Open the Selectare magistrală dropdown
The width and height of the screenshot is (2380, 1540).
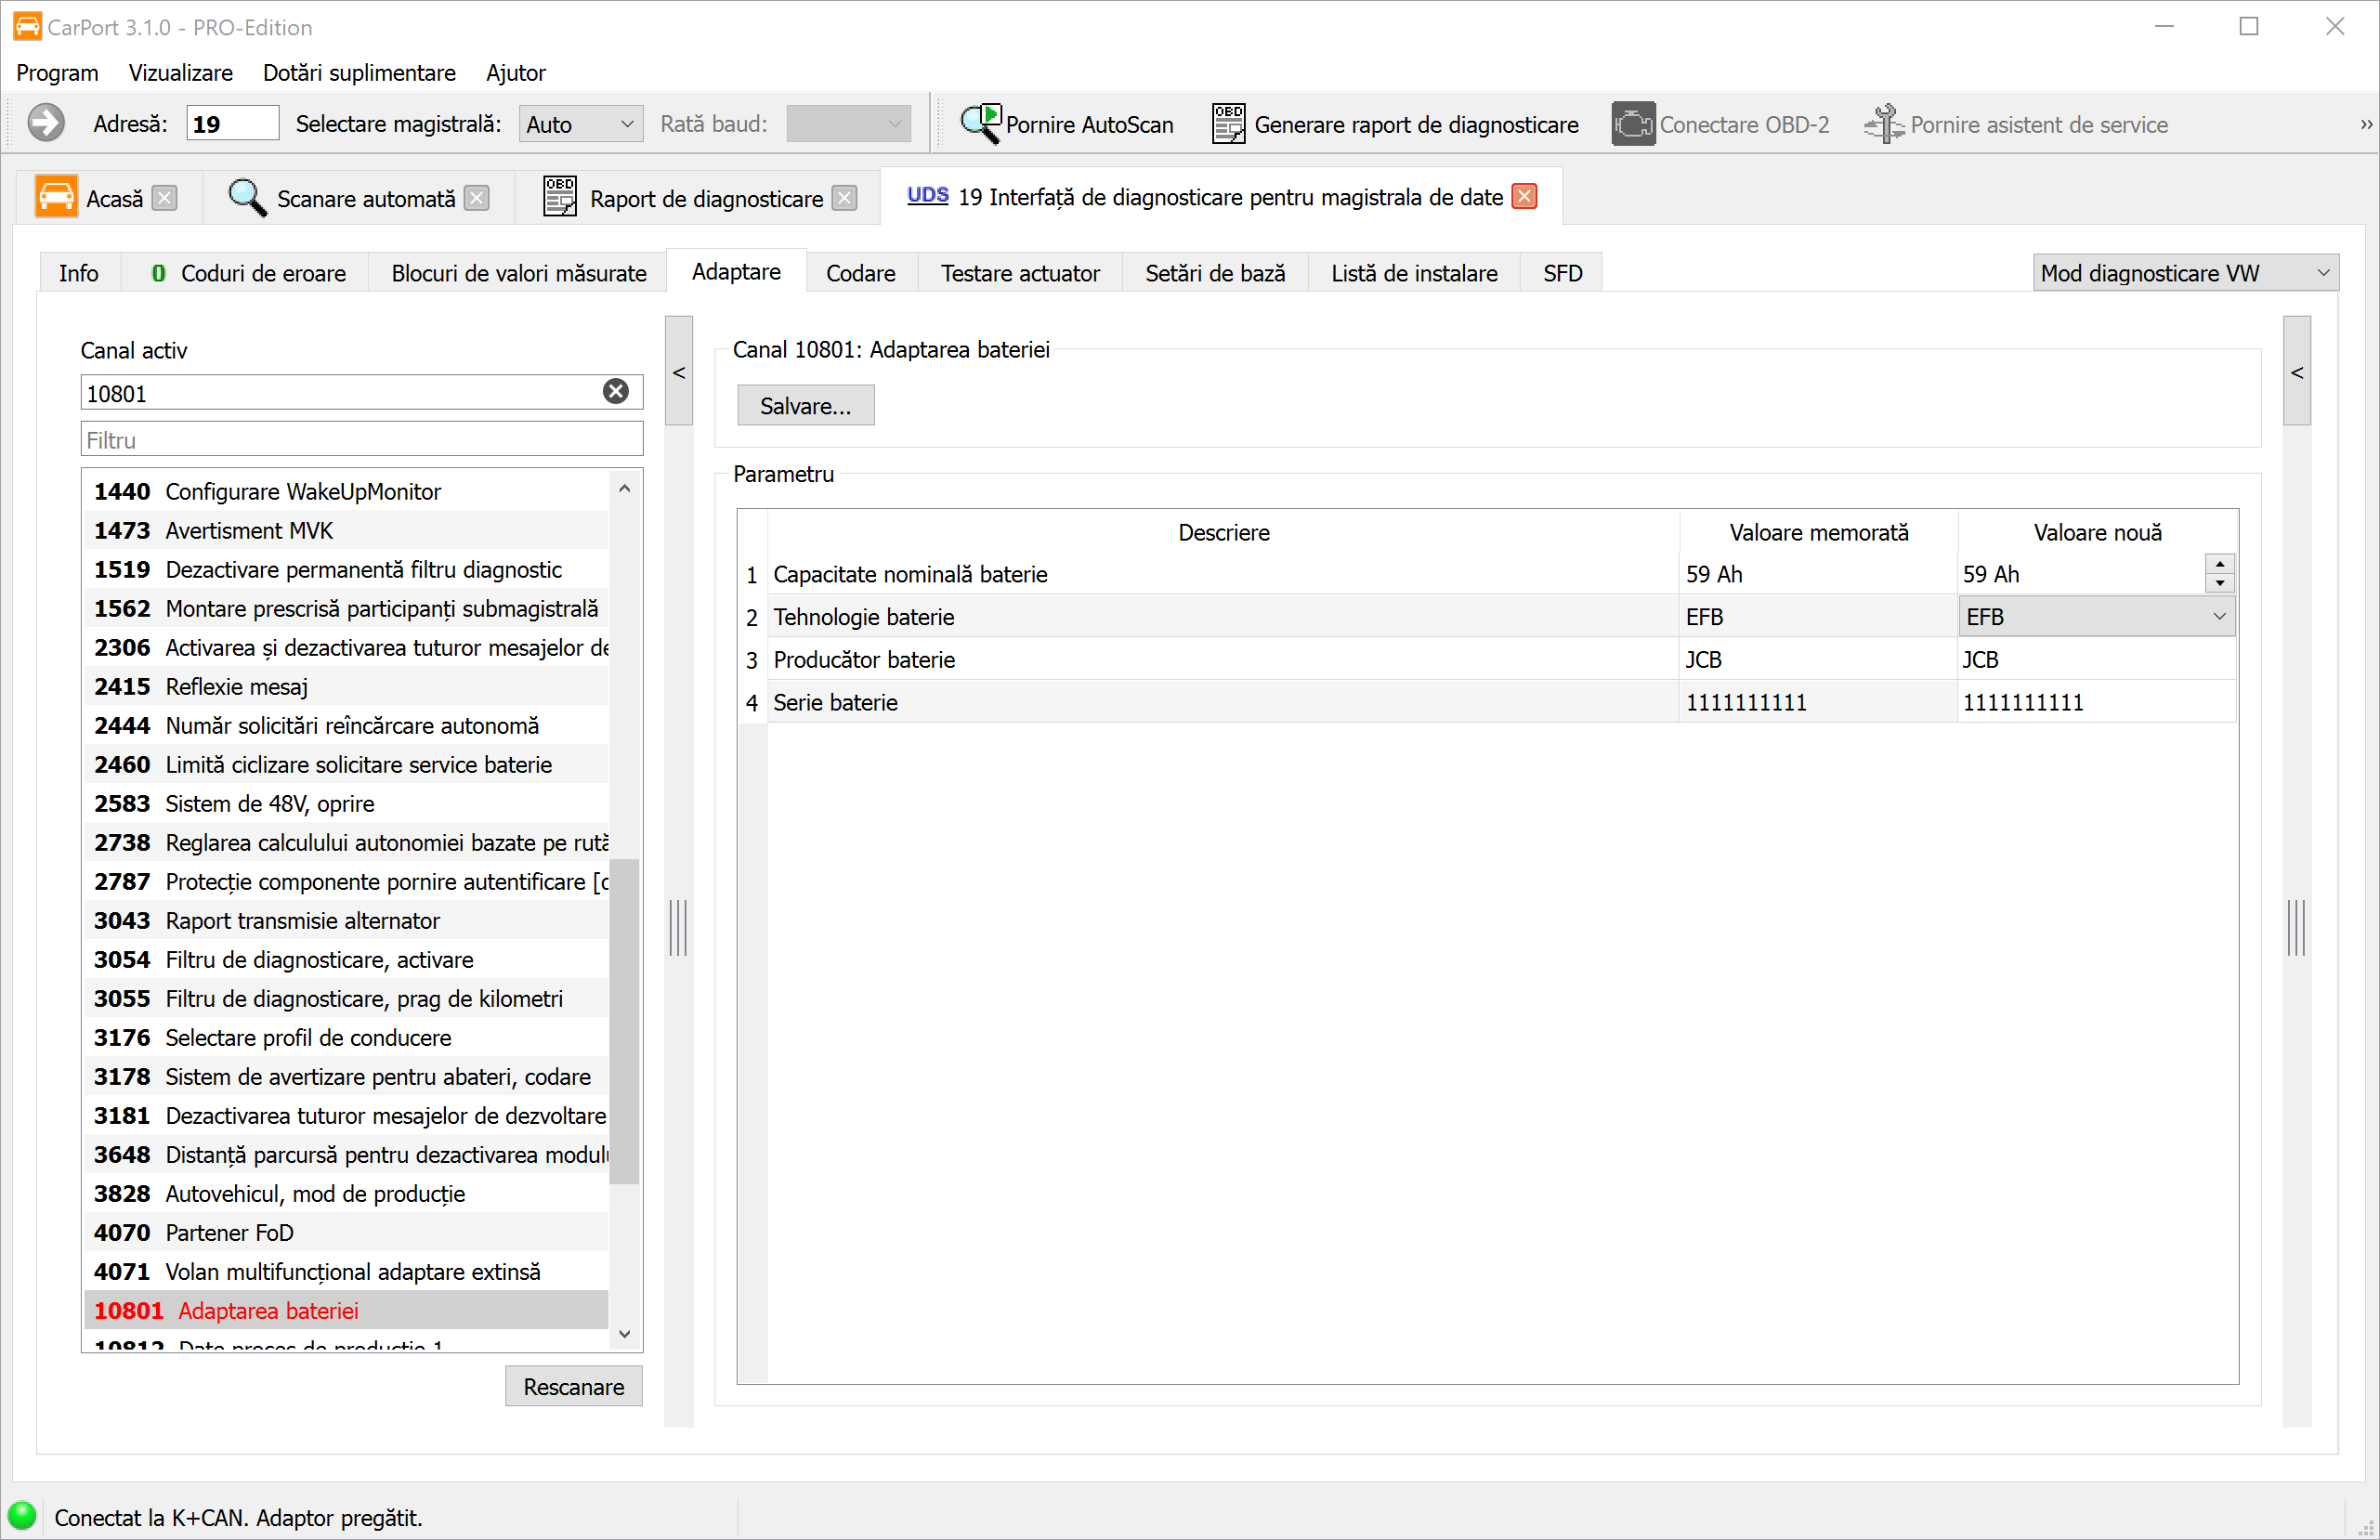[581, 124]
